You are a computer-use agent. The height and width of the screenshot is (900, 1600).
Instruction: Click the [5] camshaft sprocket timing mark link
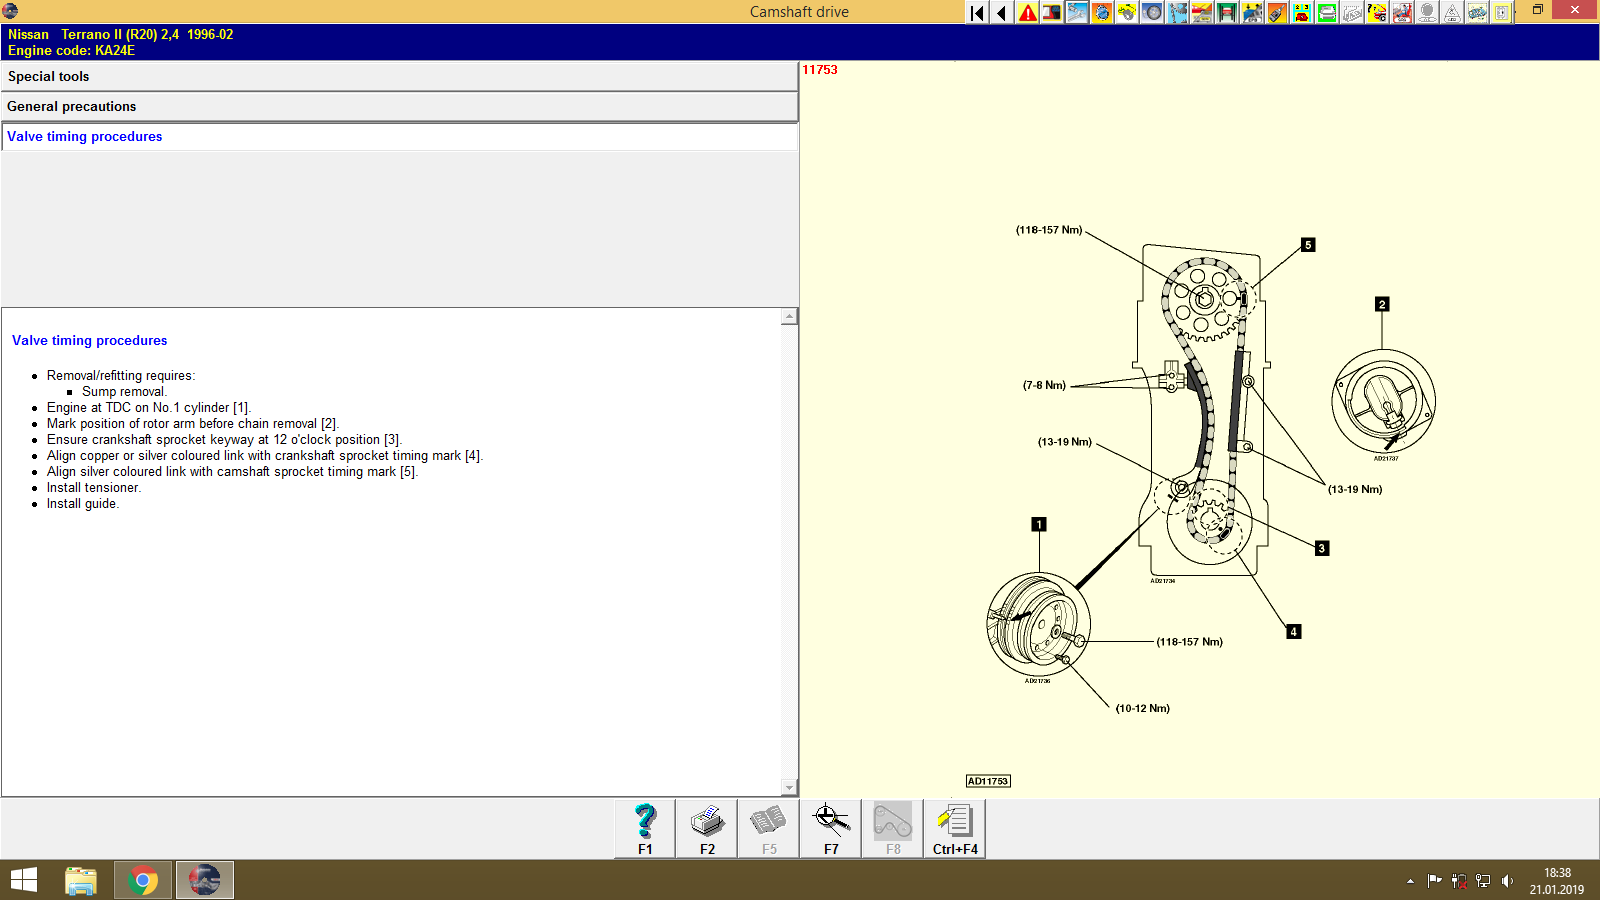[407, 471]
